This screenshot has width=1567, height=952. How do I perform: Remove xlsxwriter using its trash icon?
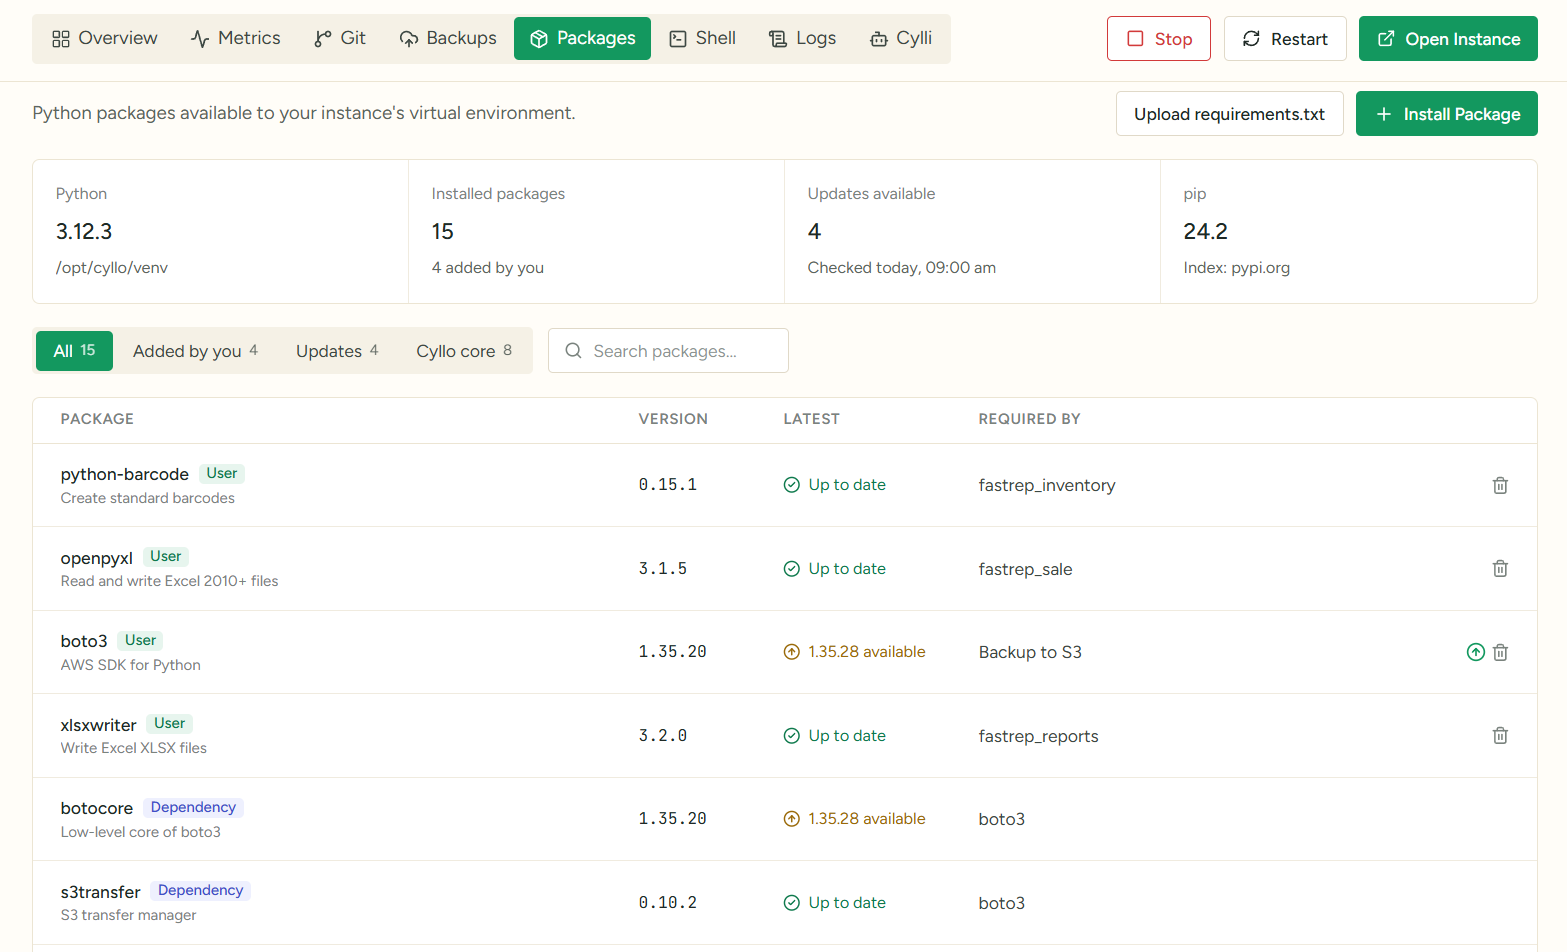click(1500, 735)
